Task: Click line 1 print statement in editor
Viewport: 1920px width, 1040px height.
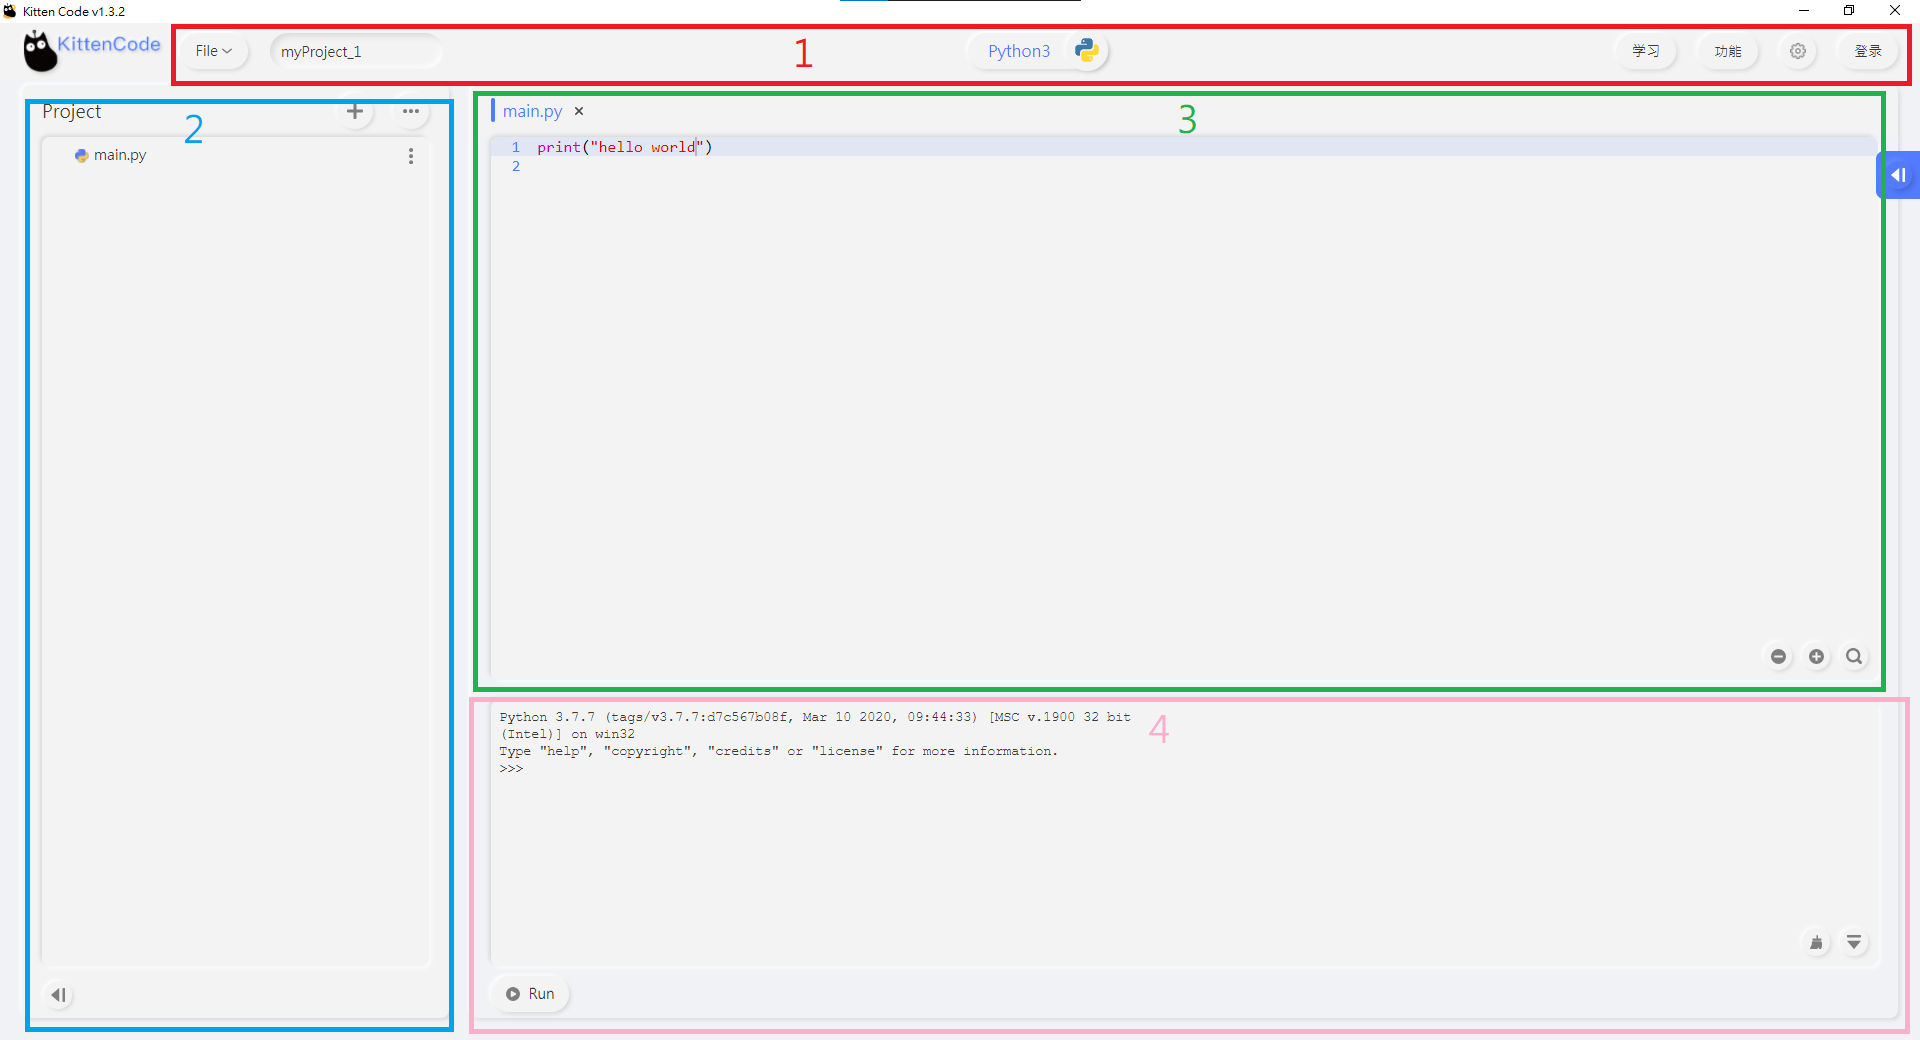Action: tap(625, 147)
